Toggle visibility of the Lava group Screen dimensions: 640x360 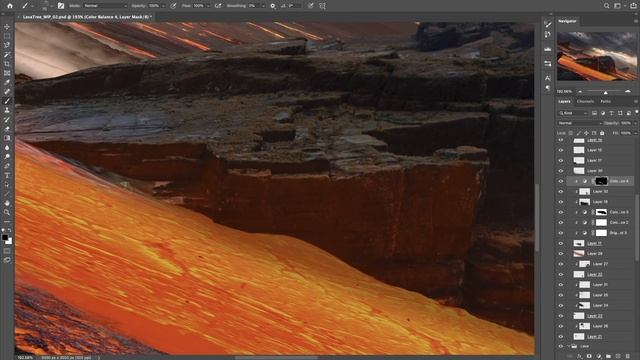pyautogui.click(x=561, y=346)
